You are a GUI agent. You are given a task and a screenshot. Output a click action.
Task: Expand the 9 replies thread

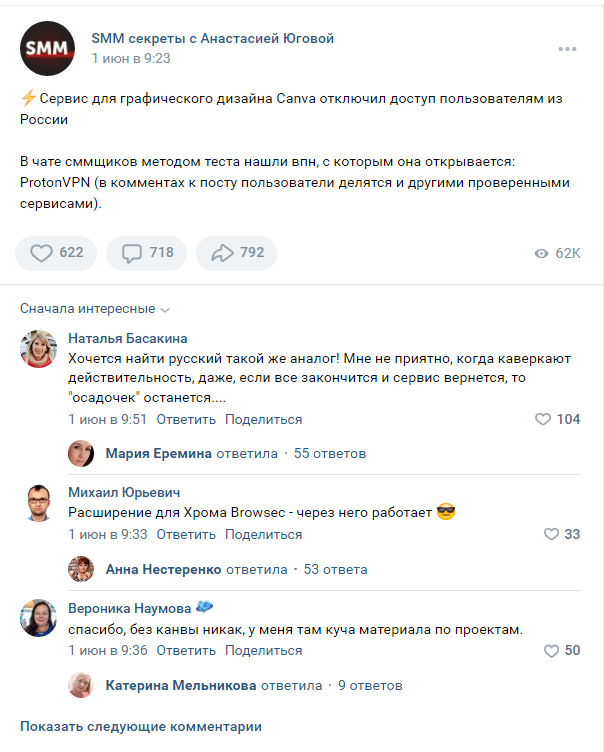coord(370,686)
